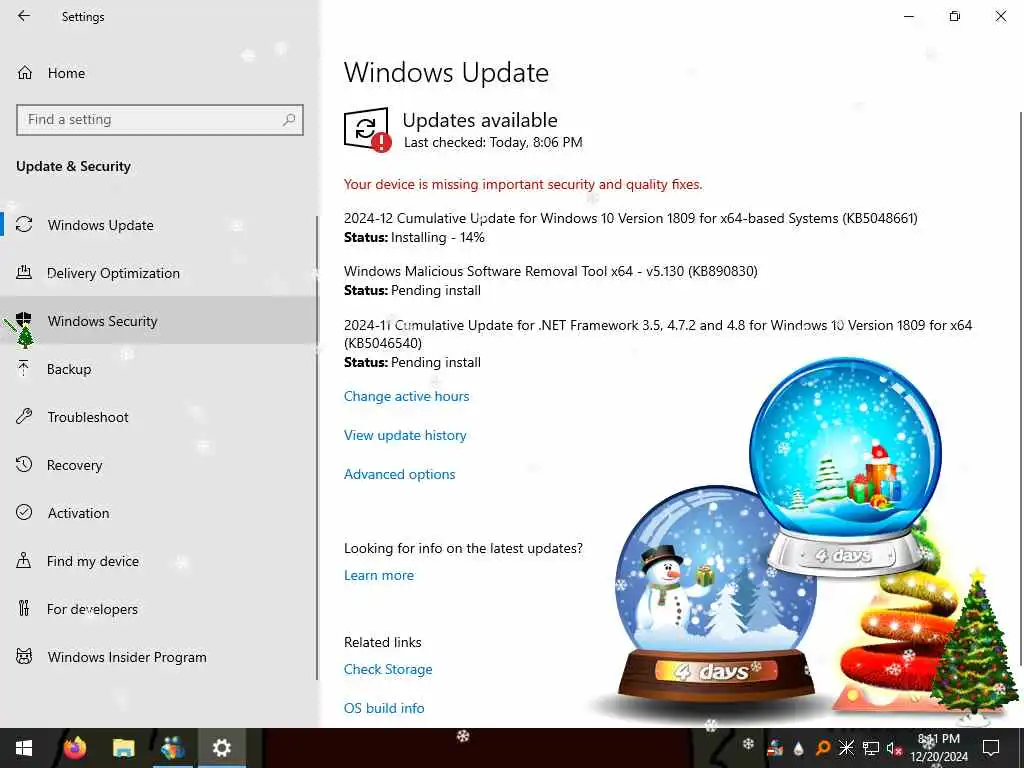The width and height of the screenshot is (1024, 768).
Task: Open Advanced options link
Action: [400, 474]
